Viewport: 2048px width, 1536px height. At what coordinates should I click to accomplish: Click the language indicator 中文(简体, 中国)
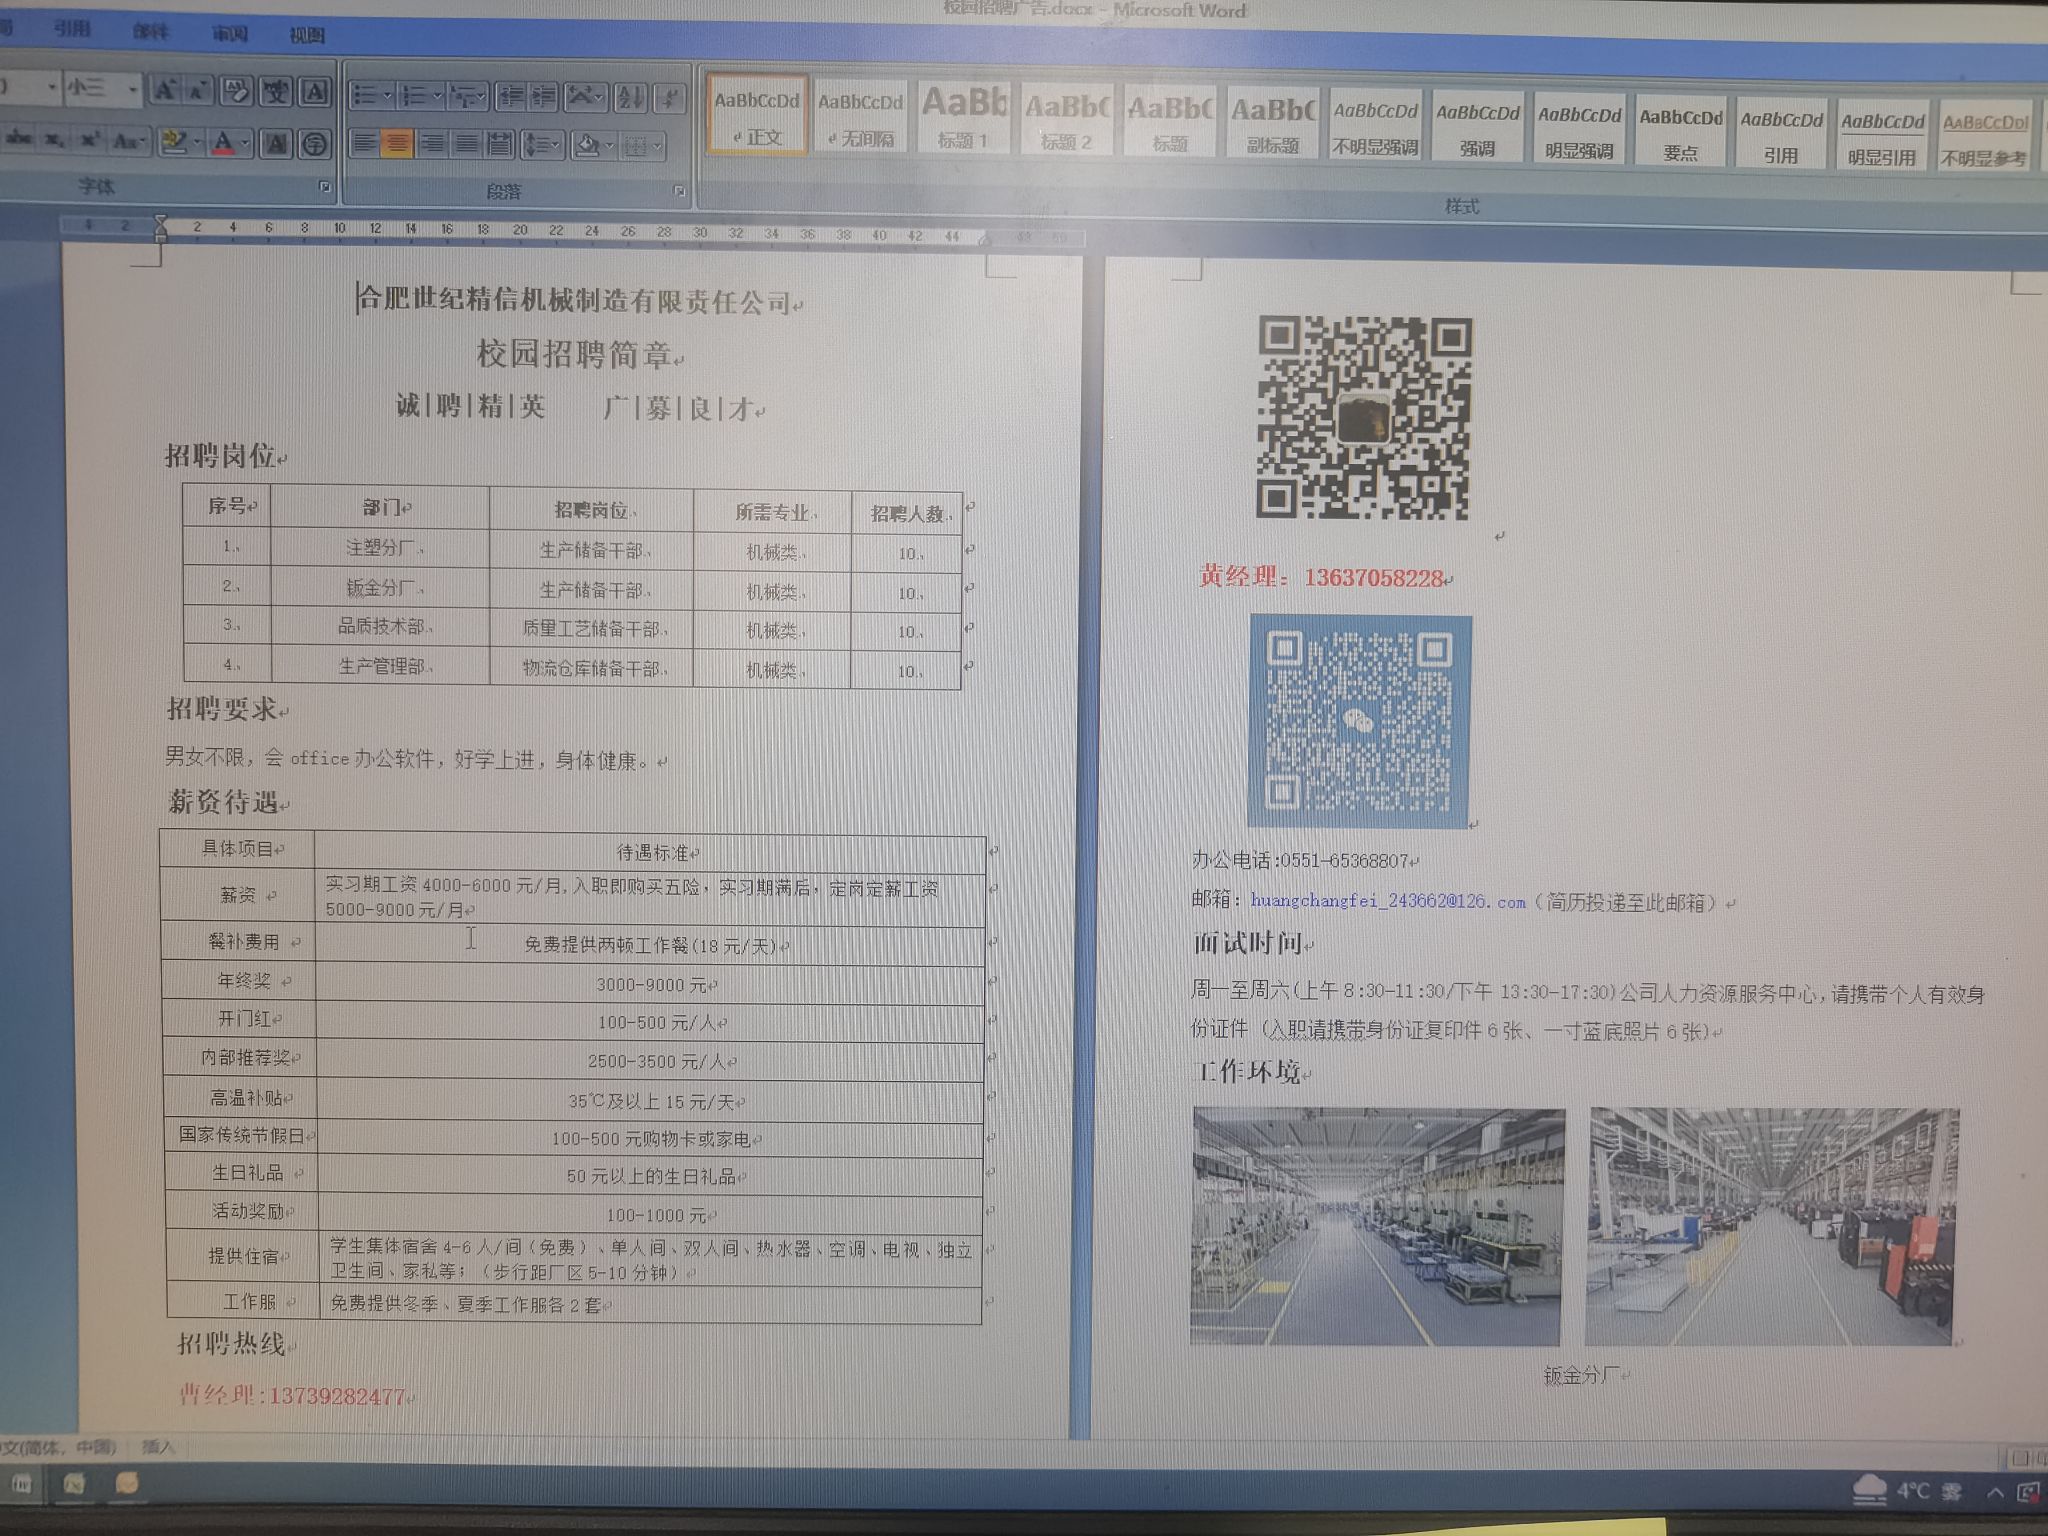click(x=58, y=1447)
